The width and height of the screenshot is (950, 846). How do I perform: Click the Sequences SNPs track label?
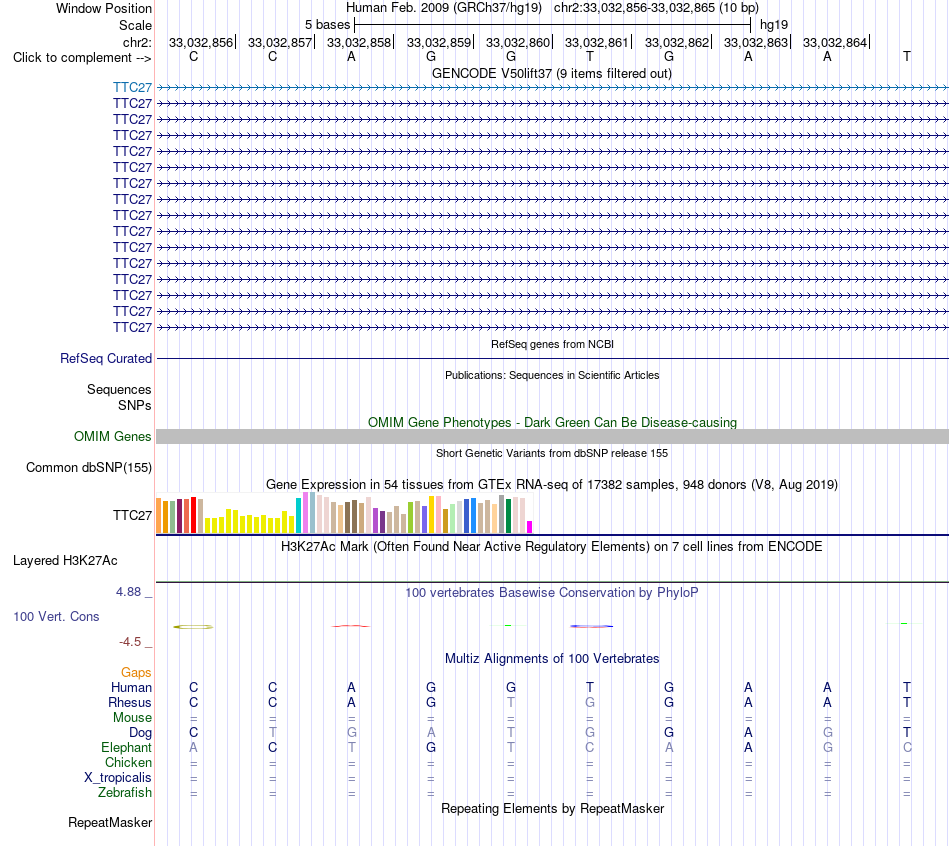point(119,398)
